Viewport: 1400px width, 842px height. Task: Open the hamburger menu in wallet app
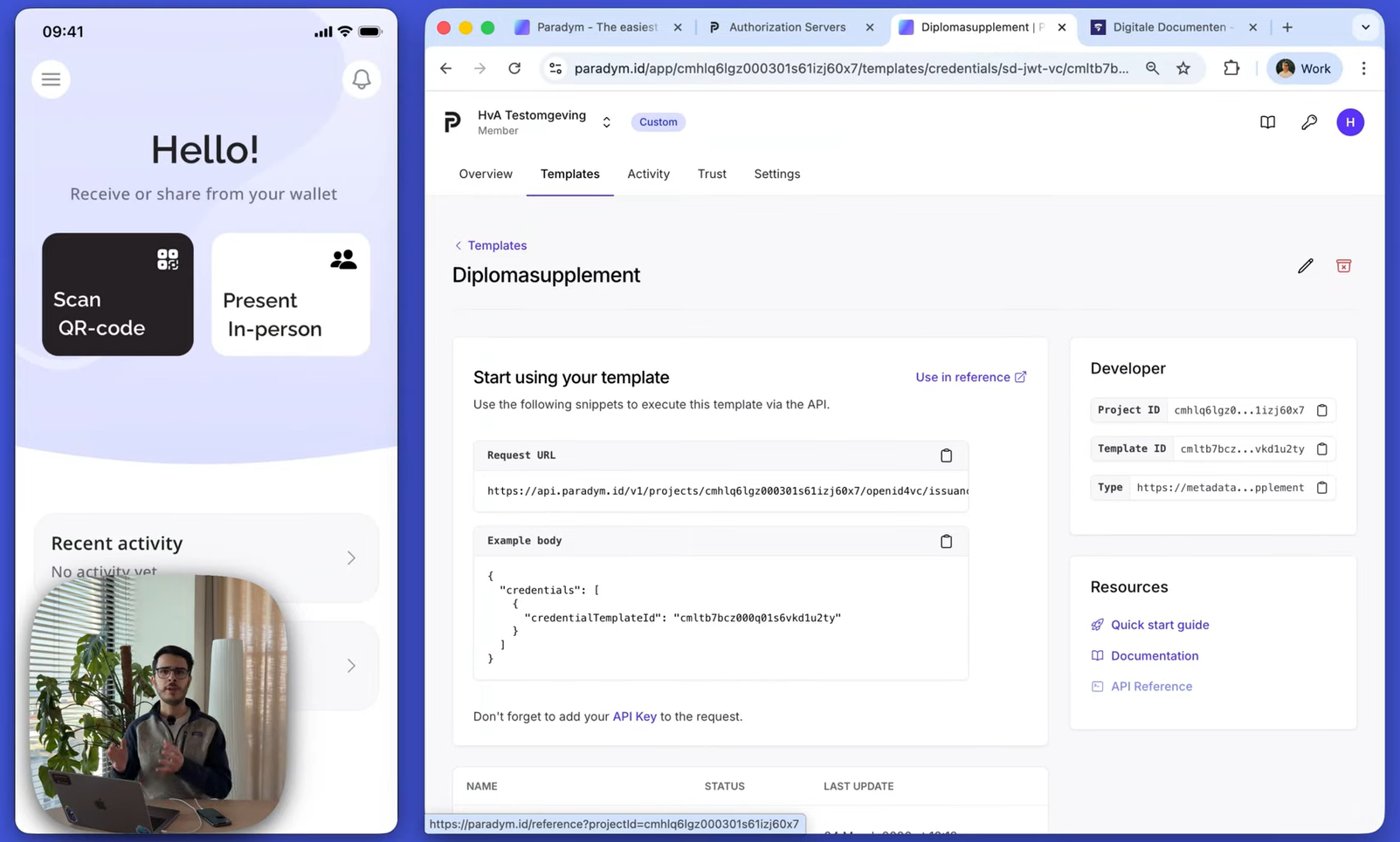pos(51,79)
